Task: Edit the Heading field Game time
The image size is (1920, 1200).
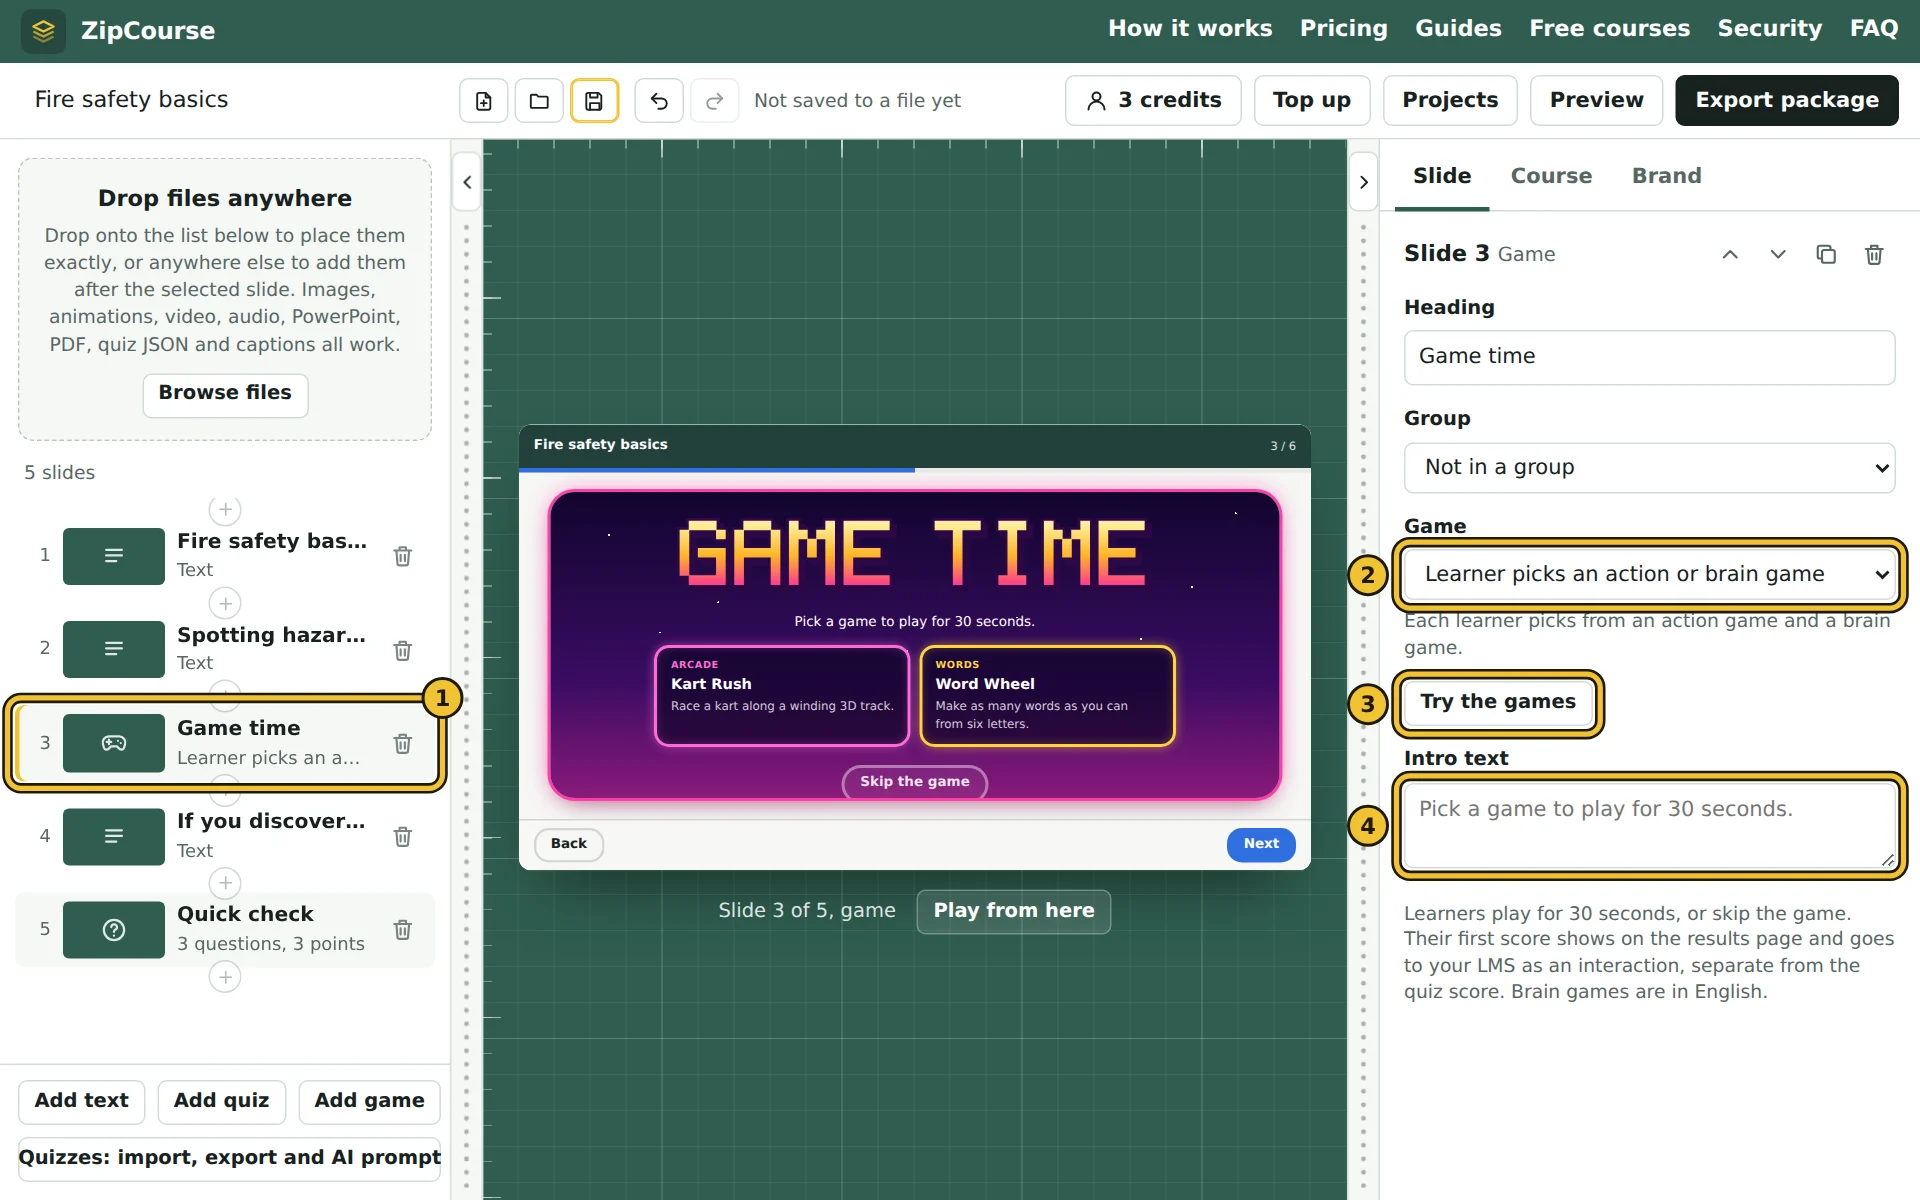Action: 1649,358
